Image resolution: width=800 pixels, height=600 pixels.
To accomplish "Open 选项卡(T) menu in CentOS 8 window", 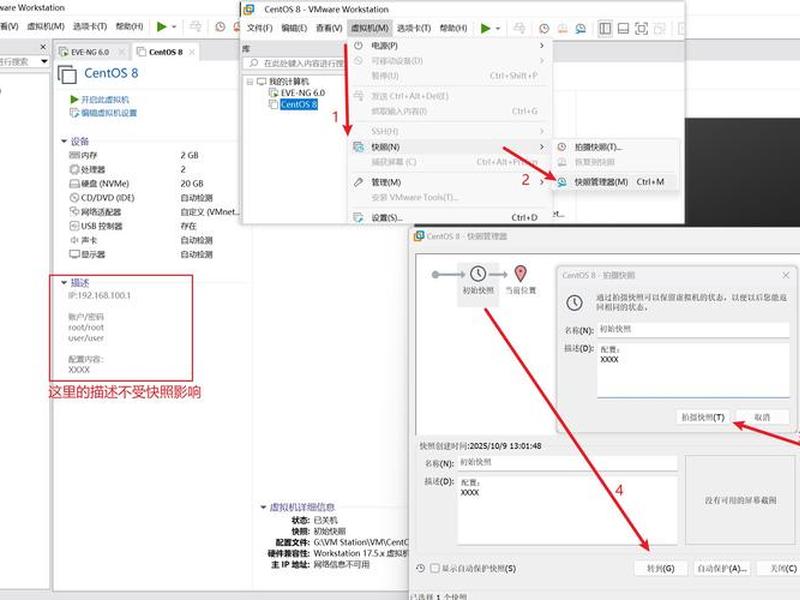I will tap(414, 28).
